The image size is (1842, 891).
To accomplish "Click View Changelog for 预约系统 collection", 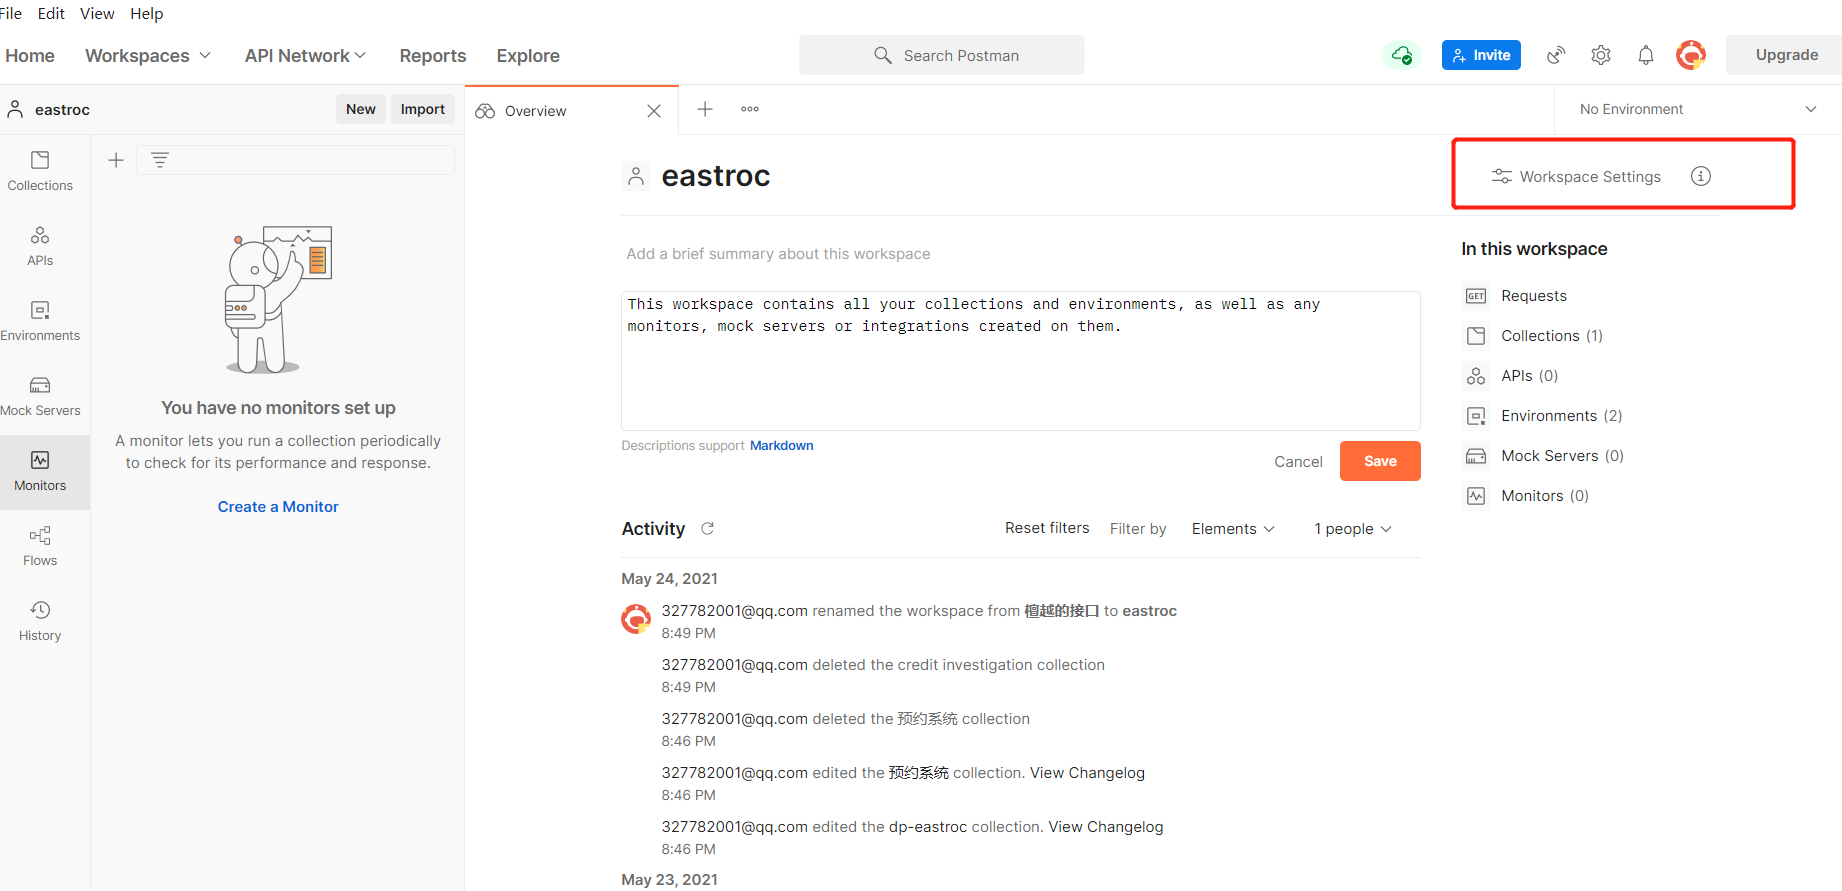I will click(x=1087, y=773).
